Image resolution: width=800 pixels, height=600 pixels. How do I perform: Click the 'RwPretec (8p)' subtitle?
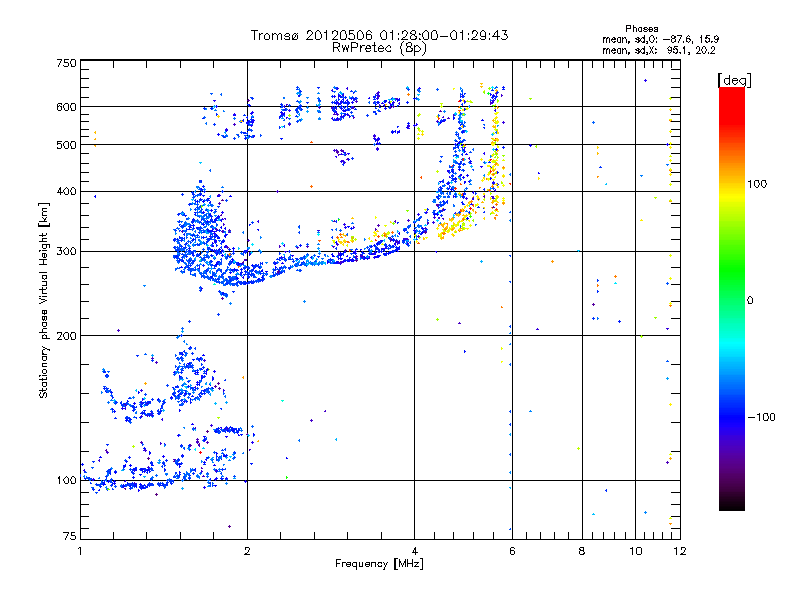[379, 48]
